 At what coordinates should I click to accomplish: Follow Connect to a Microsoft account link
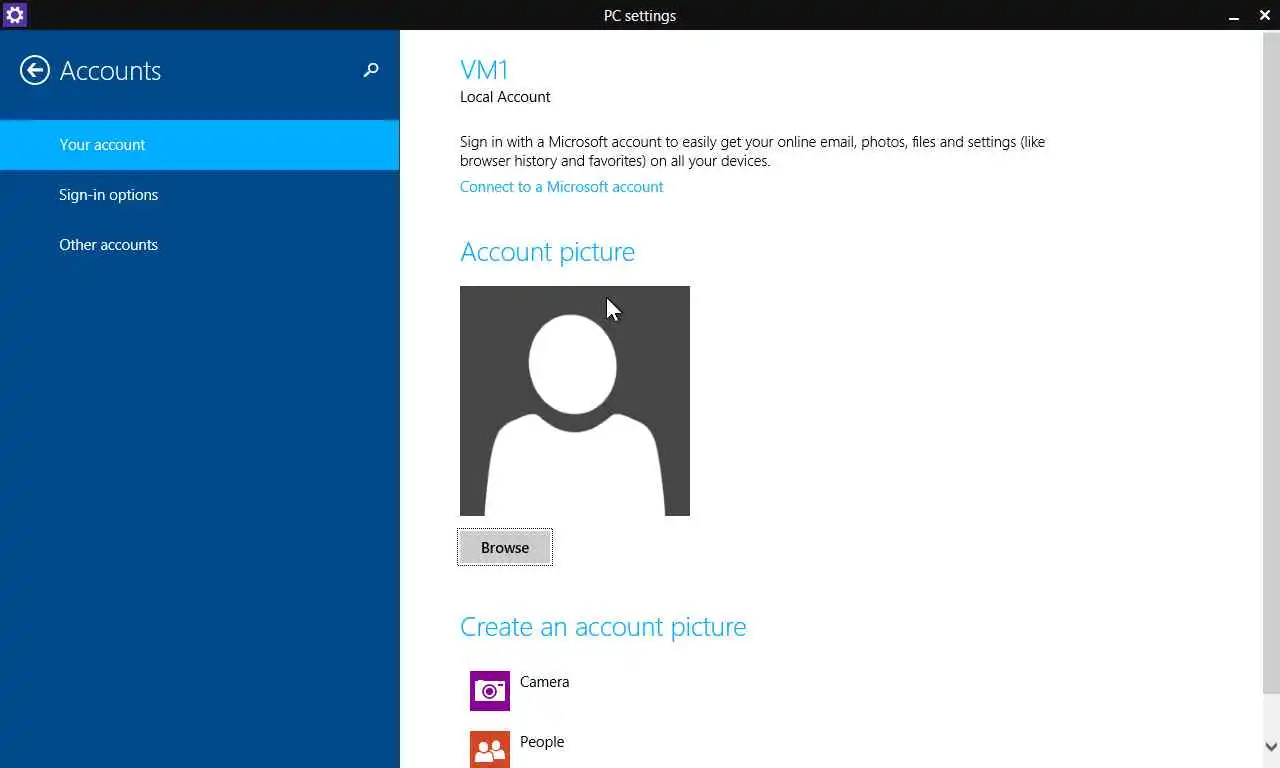(561, 187)
